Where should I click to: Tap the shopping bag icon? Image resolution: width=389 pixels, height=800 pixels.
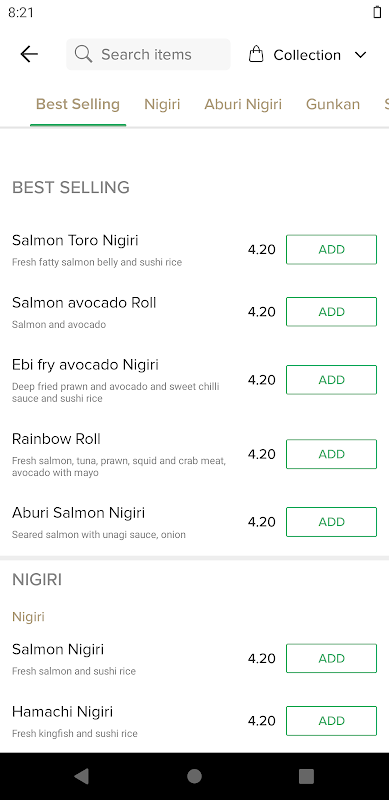256,54
